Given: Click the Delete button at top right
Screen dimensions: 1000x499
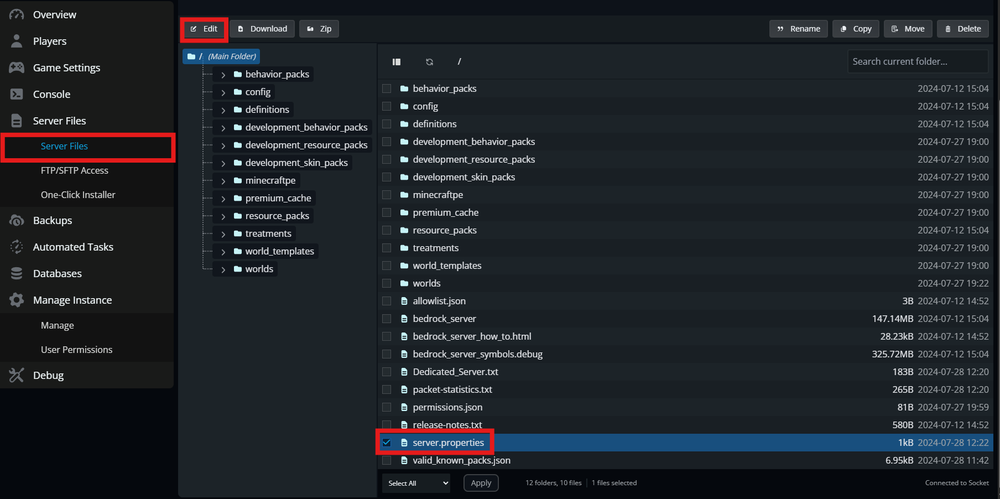Looking at the screenshot, I should coord(962,29).
